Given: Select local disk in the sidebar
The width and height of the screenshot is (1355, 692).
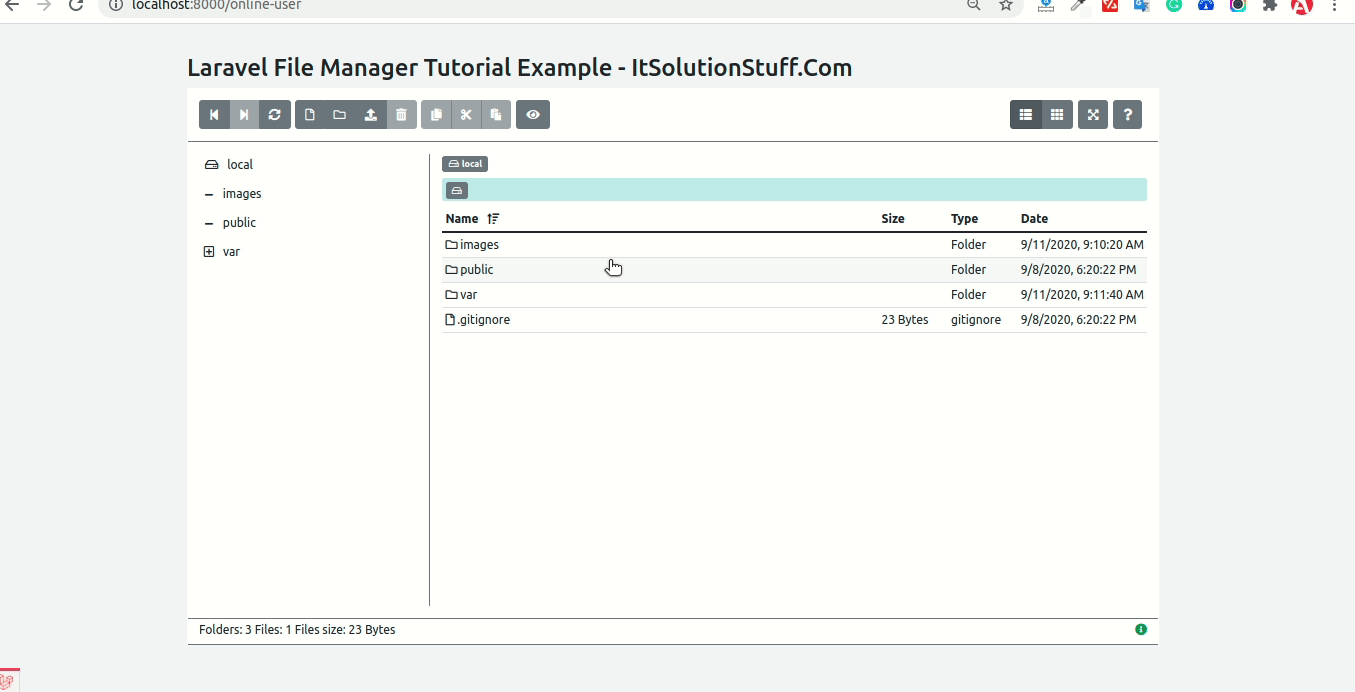Looking at the screenshot, I should point(239,165).
